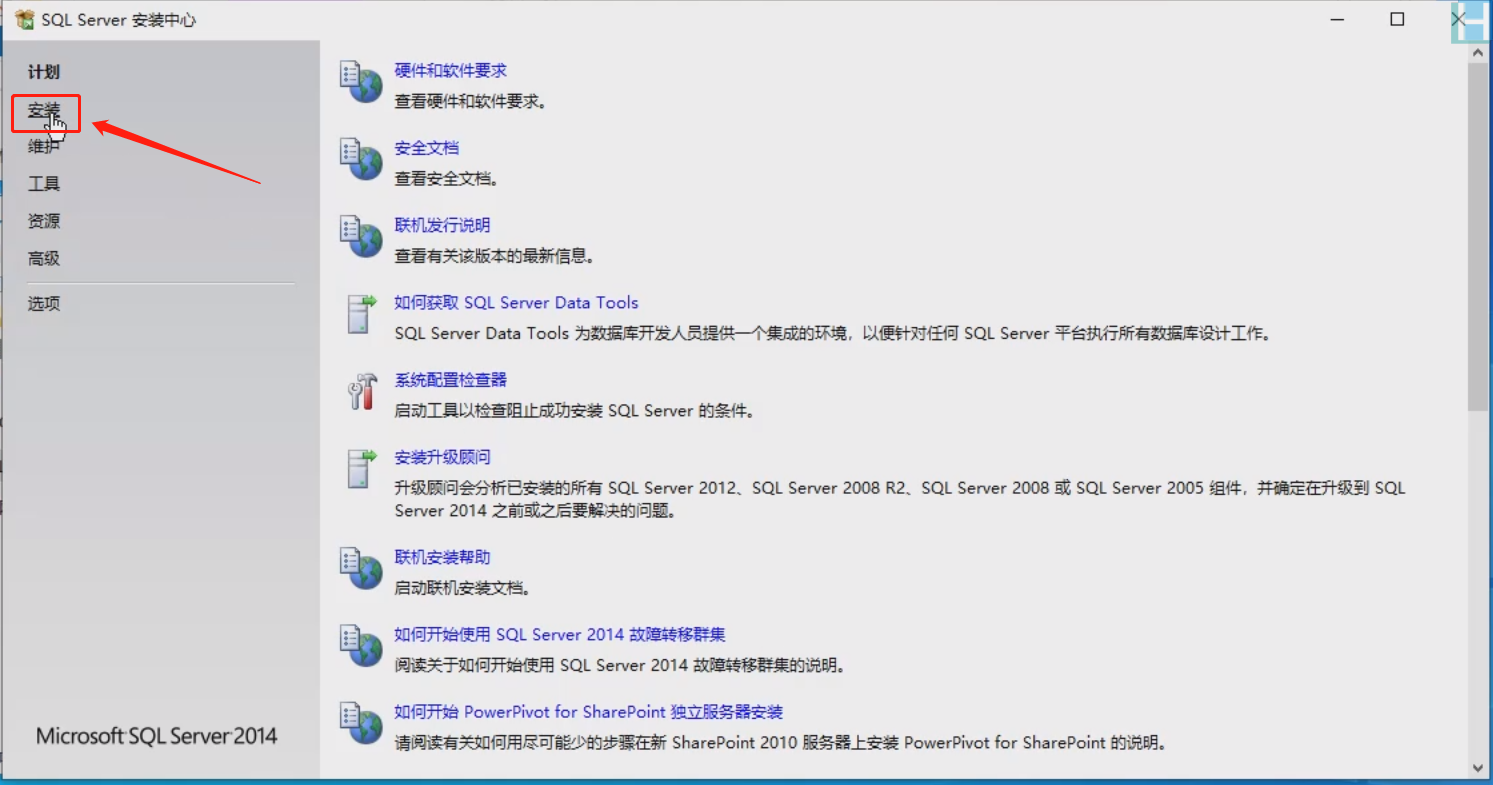
Task: Click the vertical scrollbar thumb
Action: [x=1478, y=236]
